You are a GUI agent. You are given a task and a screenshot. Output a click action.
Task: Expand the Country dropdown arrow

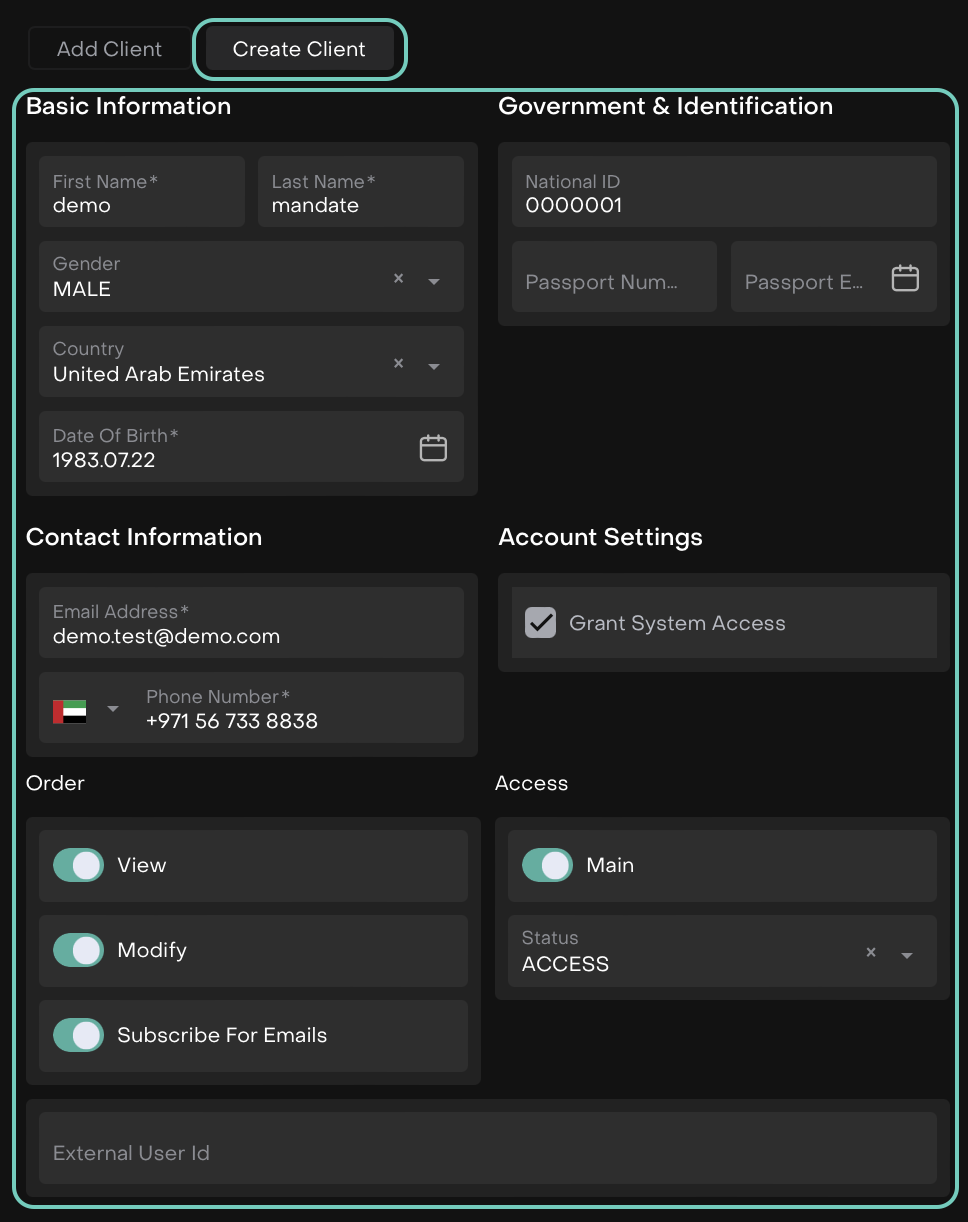434,367
